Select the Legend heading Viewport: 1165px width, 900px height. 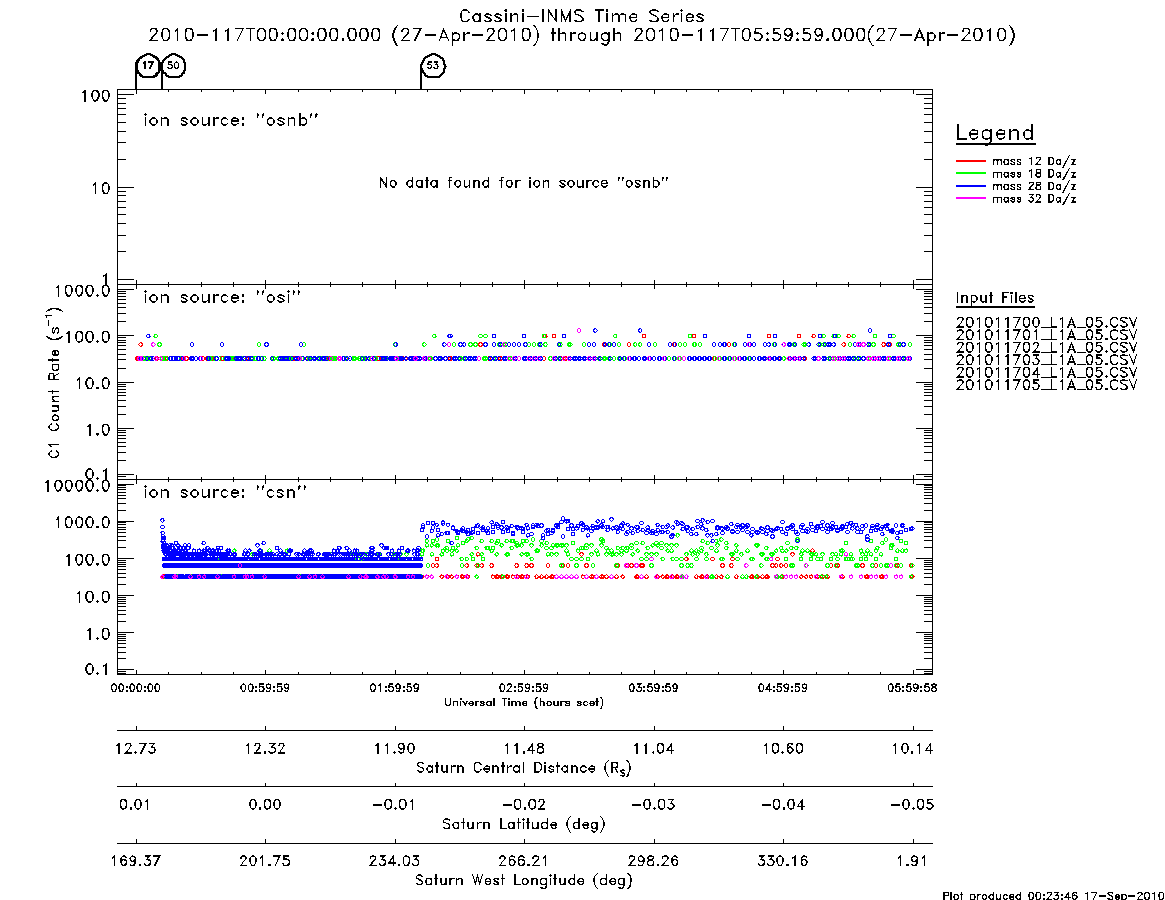(995, 133)
